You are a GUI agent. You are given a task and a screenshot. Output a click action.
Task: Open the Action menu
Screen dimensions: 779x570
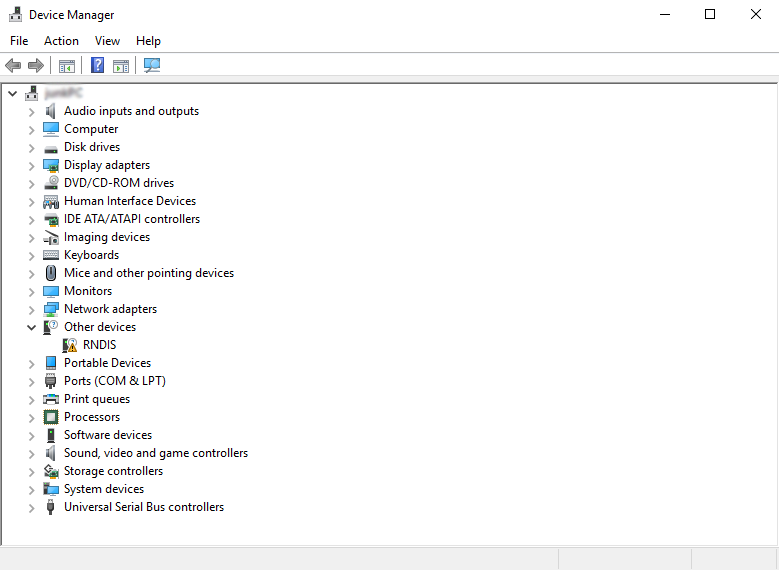pos(61,41)
